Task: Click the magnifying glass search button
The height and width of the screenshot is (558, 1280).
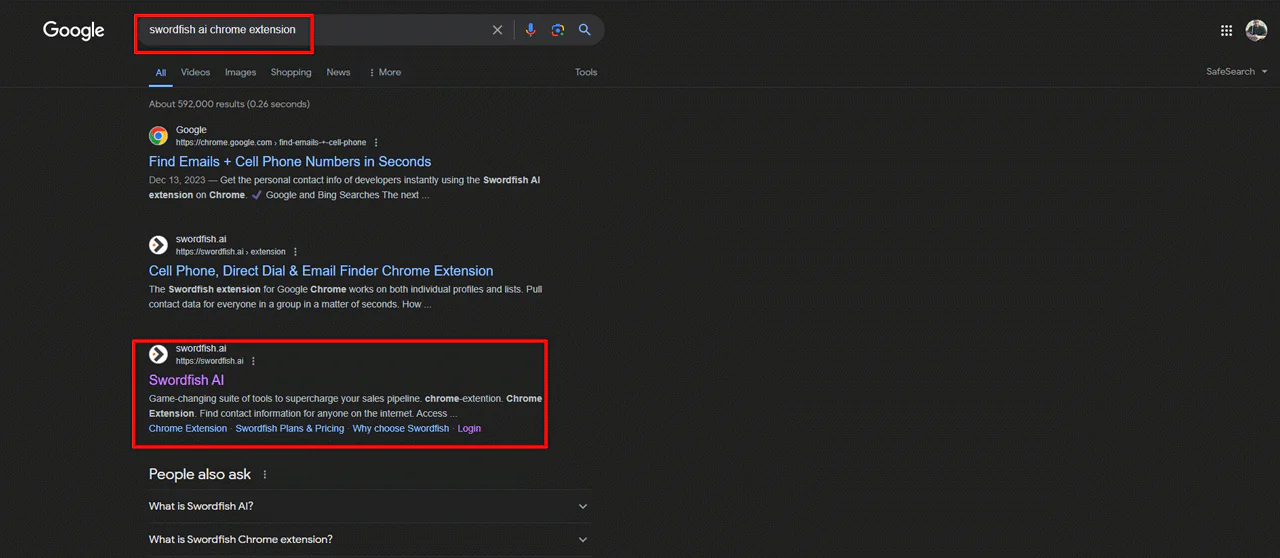Action: (585, 30)
